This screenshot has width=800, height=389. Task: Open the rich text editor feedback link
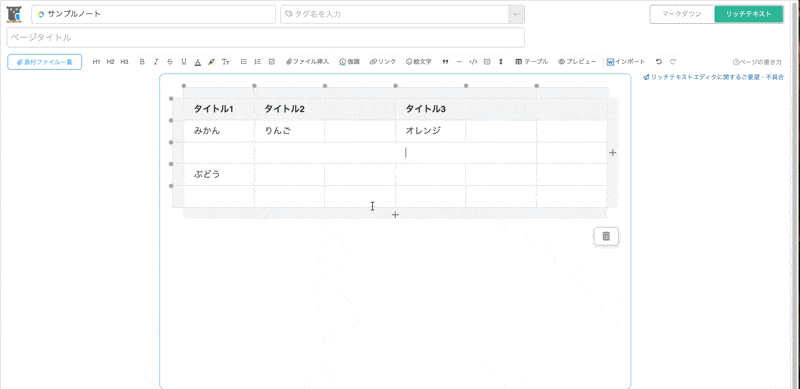(713, 78)
